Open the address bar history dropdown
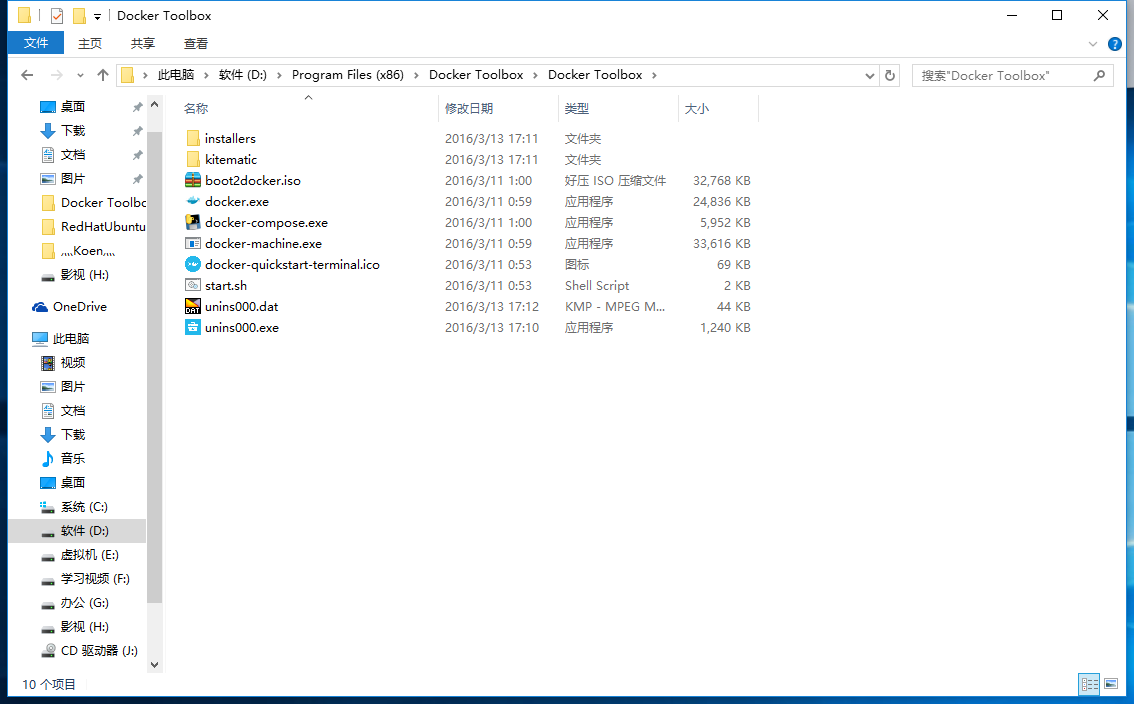Image resolution: width=1134 pixels, height=704 pixels. [870, 75]
